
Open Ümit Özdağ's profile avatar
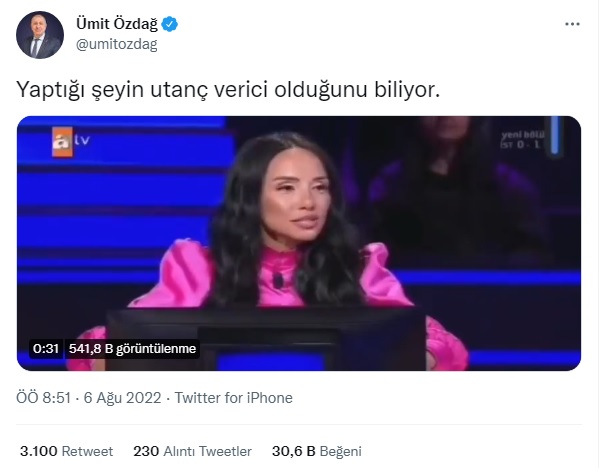click(40, 35)
